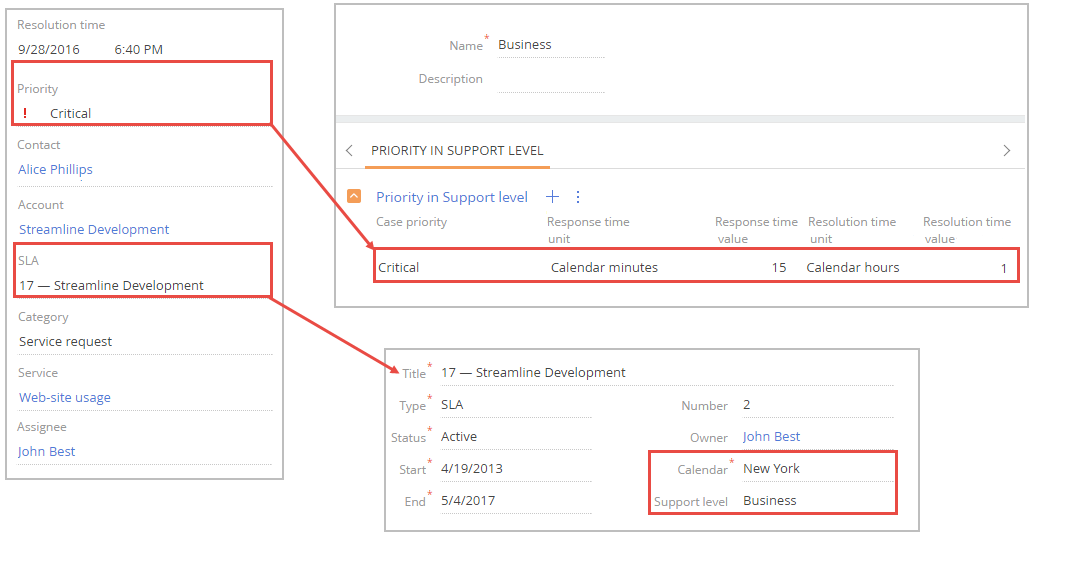
Task: Click the Resolution time date 9/28/2016
Action: point(49,49)
